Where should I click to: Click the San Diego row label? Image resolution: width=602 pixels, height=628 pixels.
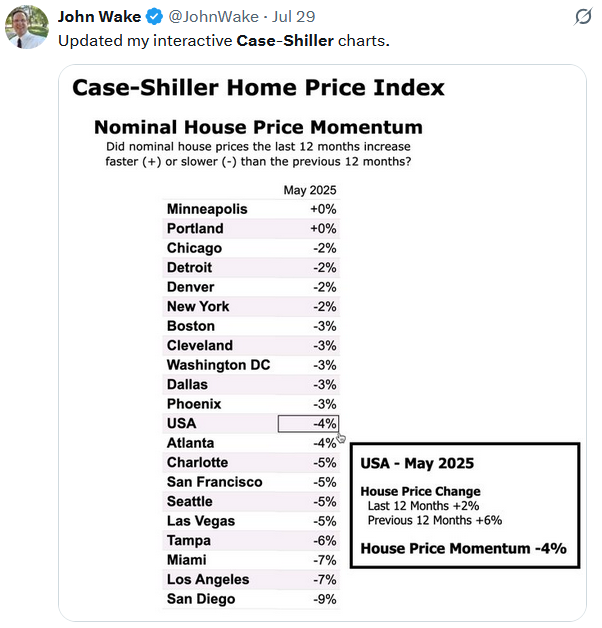click(201, 599)
